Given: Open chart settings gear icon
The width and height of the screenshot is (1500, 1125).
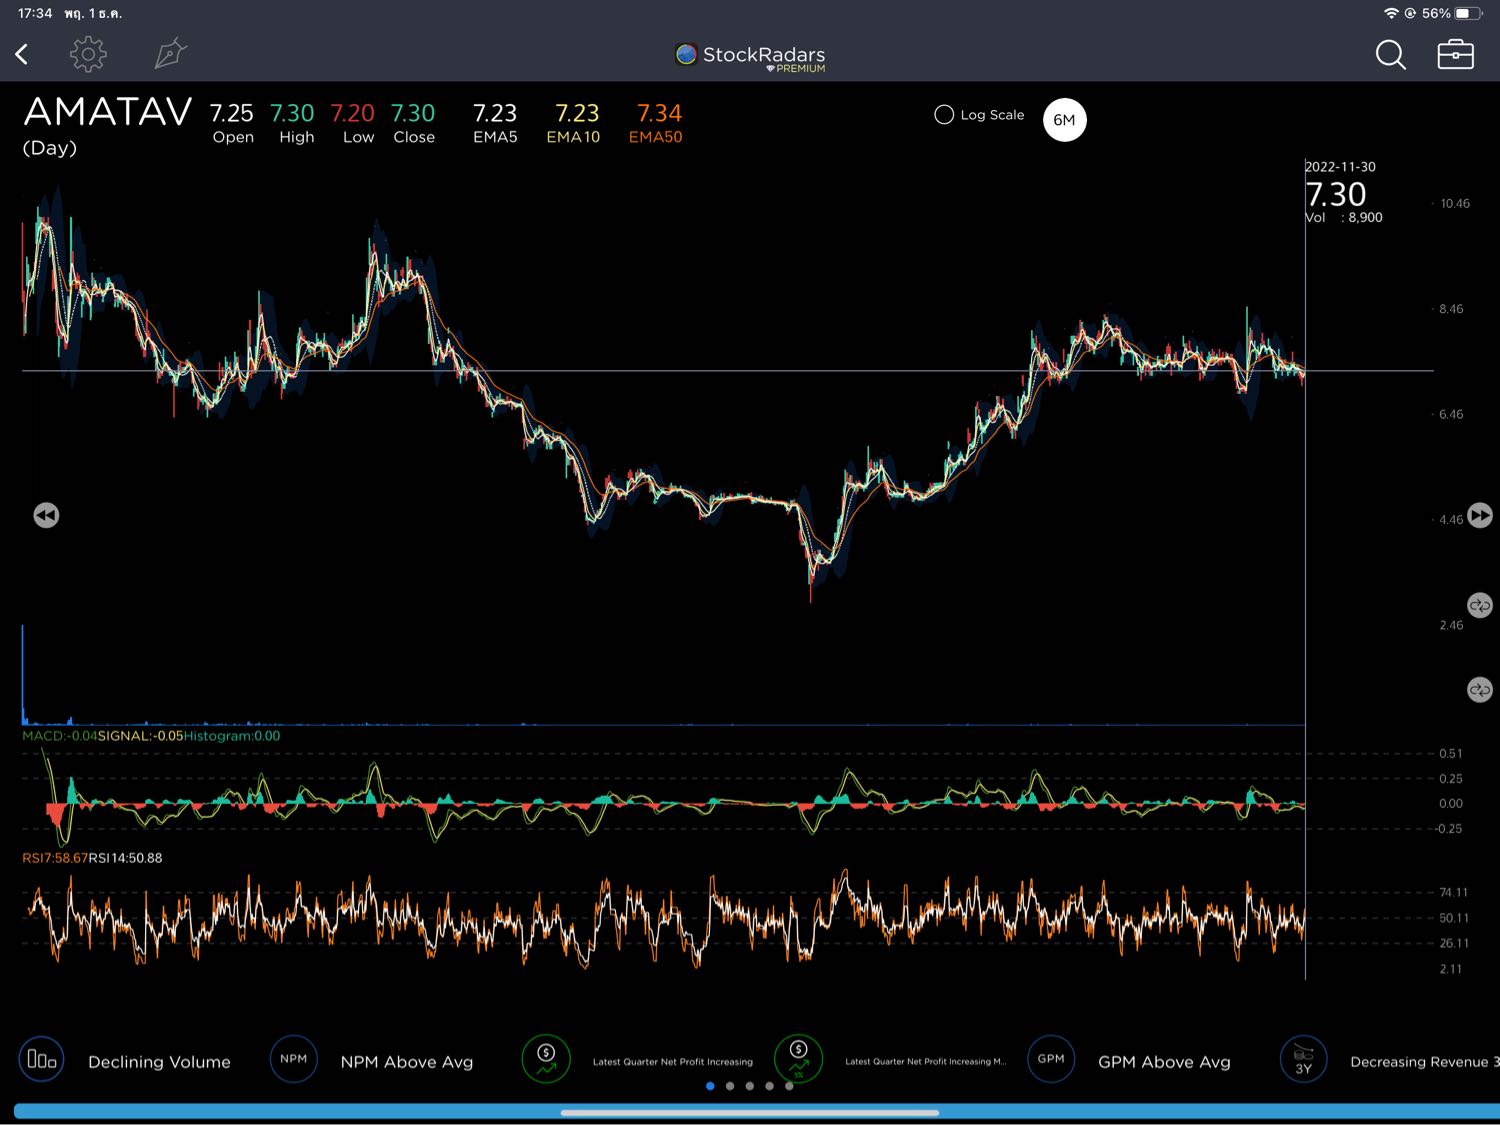Looking at the screenshot, I should (x=88, y=54).
